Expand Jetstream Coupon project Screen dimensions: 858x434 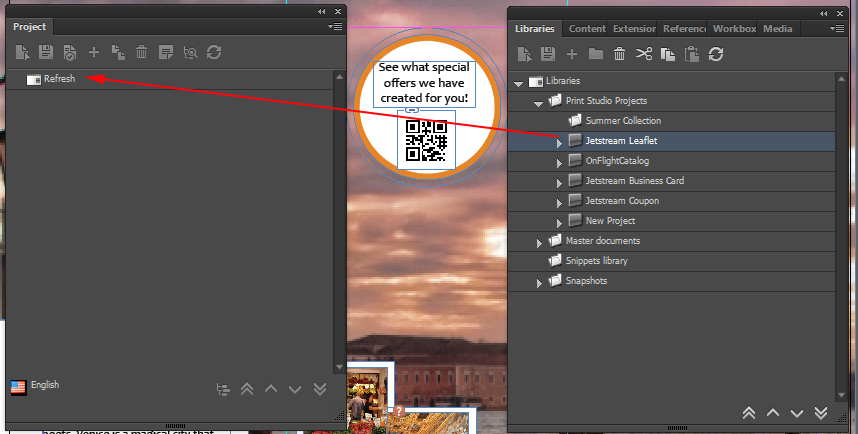559,203
